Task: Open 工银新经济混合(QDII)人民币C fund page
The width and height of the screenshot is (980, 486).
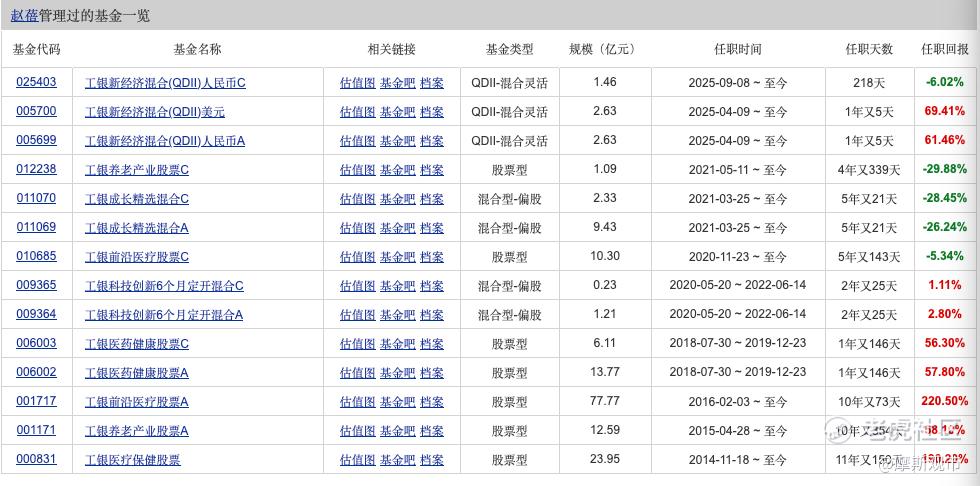Action: (166, 82)
